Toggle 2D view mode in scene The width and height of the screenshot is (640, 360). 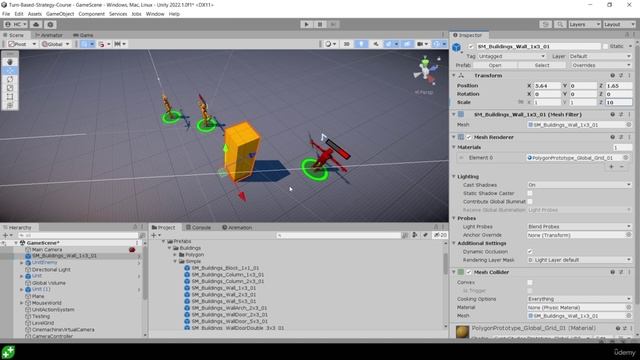pyautogui.click(x=347, y=44)
